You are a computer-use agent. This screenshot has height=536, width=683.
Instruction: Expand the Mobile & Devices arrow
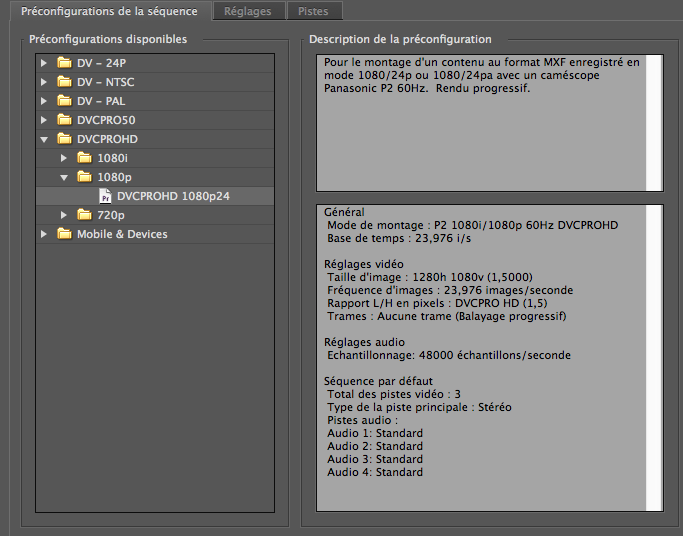pos(44,234)
